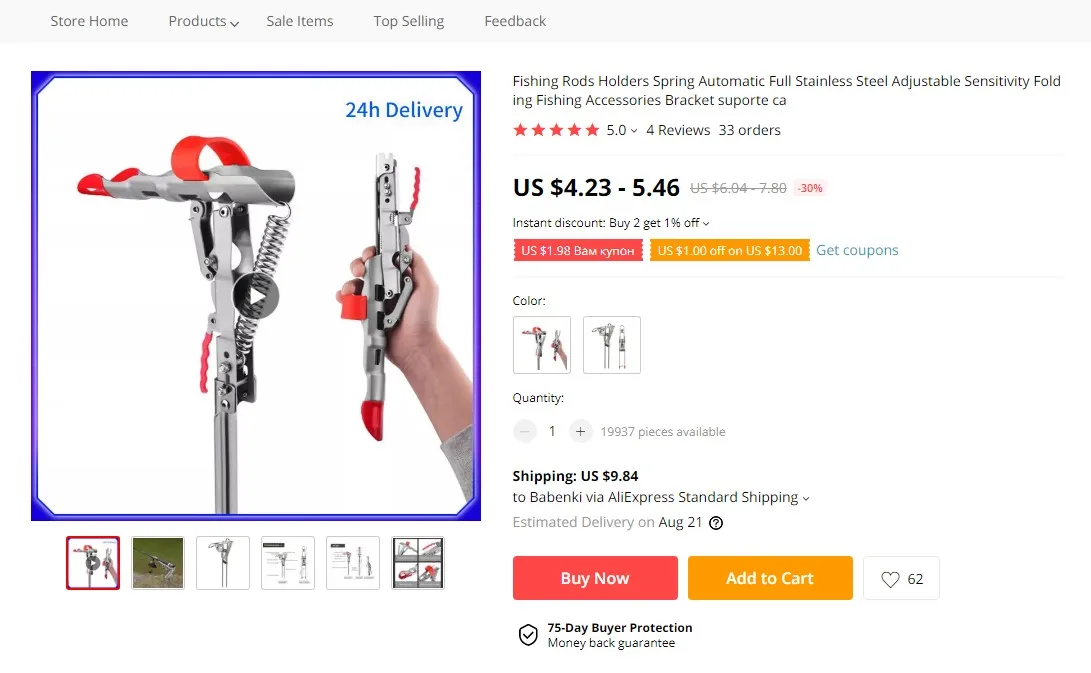Screen dimensions: 1091x673
Task: Click the Buy Now button
Action: 595,578
